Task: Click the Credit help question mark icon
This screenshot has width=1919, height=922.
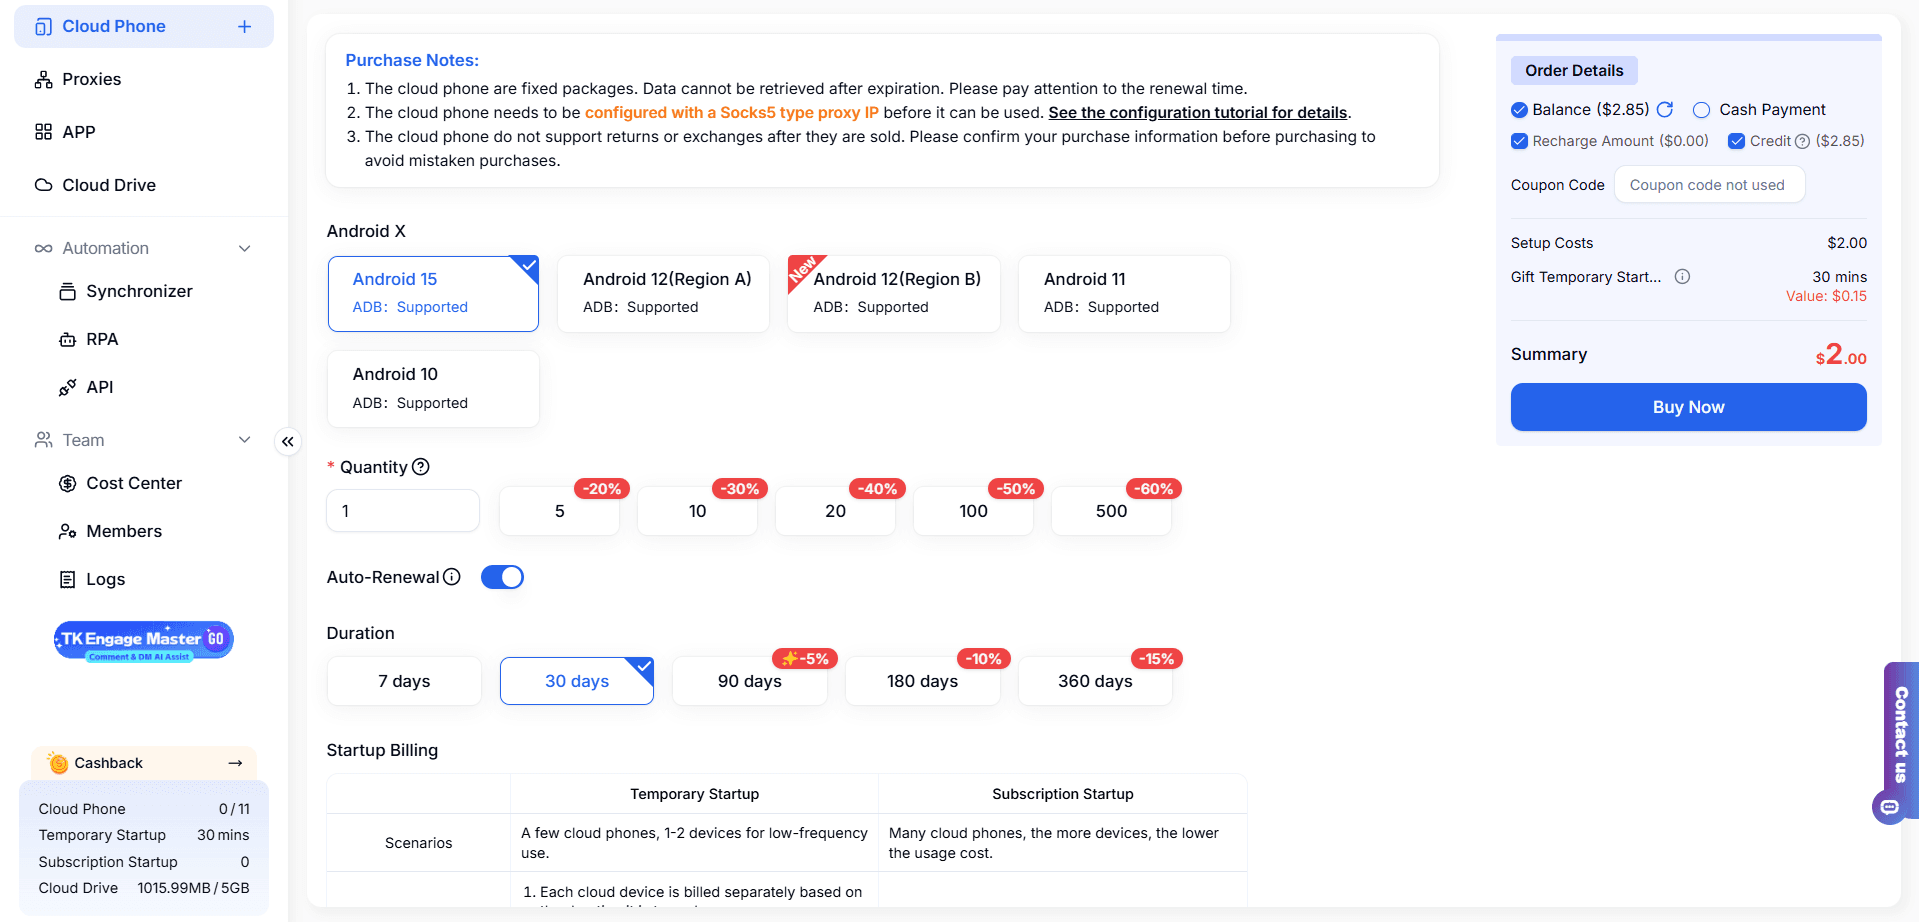Action: [1802, 142]
